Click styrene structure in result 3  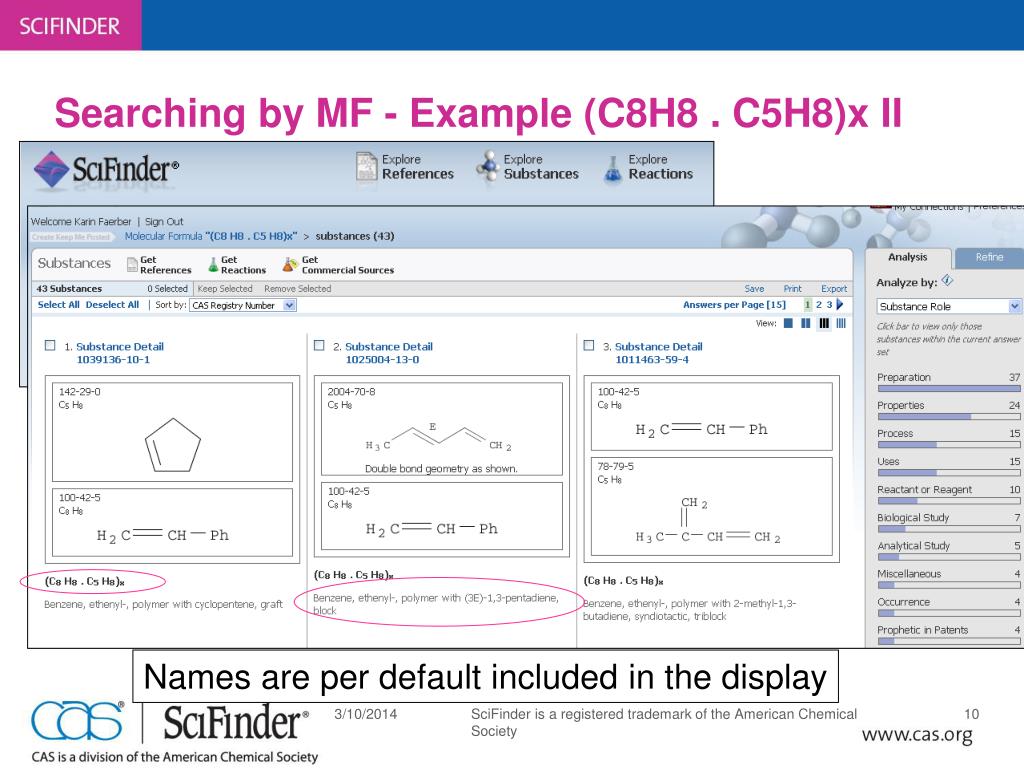point(712,416)
